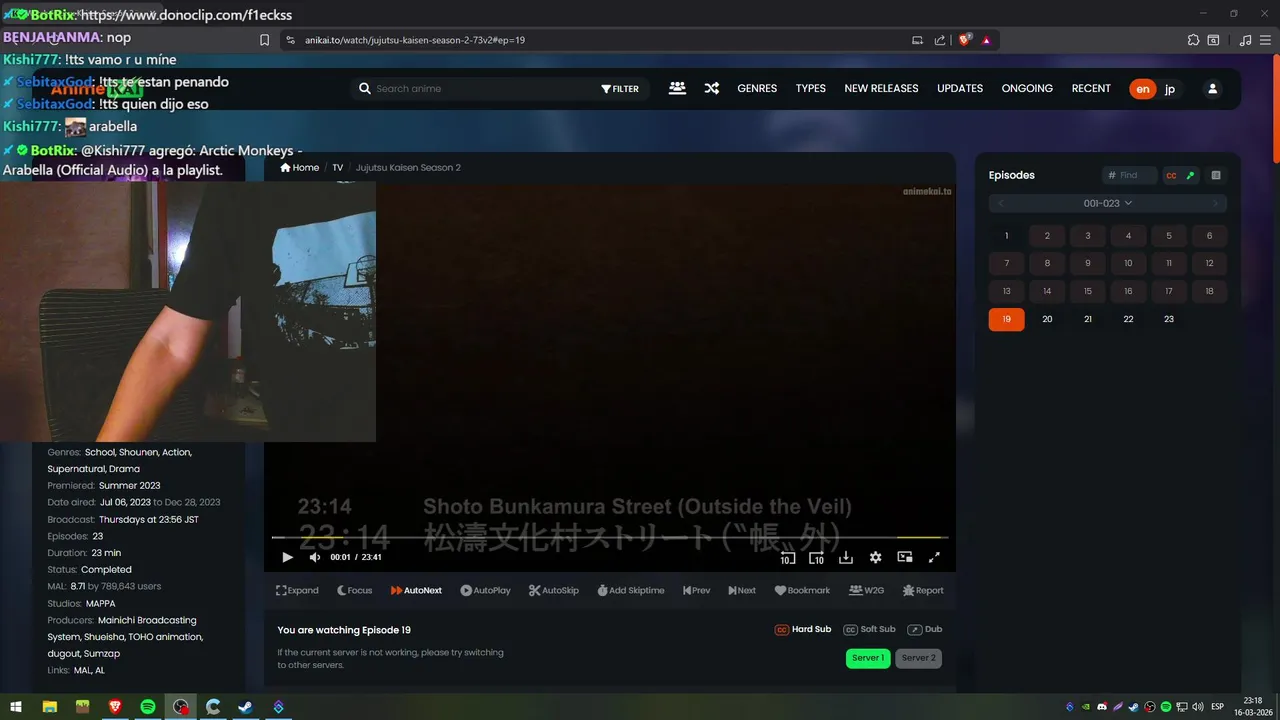Viewport: 1280px width, 720px height.
Task: Bookmark this anime
Action: 802,590
